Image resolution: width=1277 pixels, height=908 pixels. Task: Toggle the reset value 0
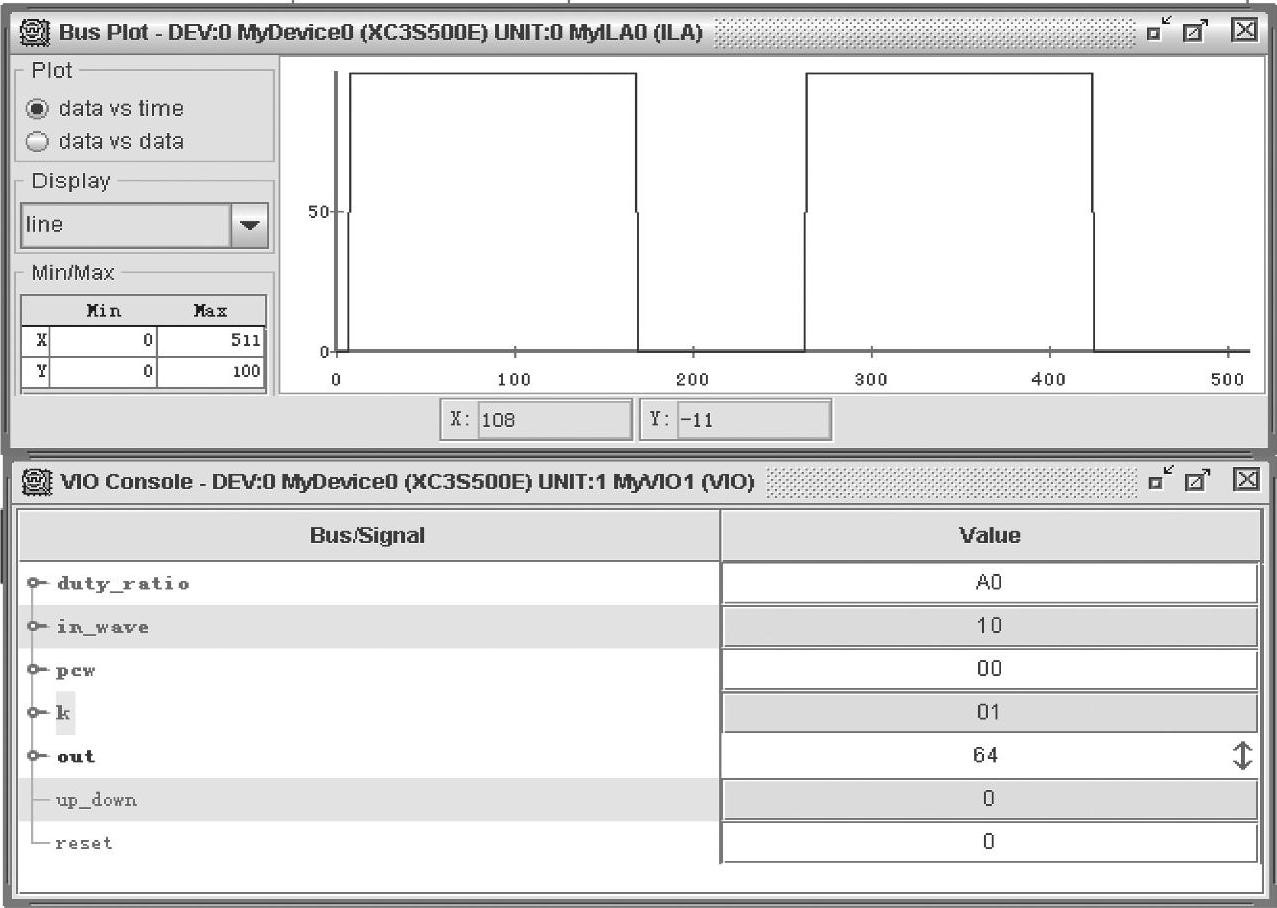[x=989, y=842]
